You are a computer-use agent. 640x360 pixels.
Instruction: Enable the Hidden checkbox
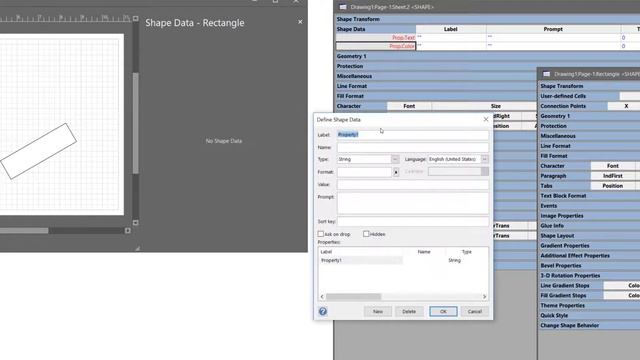click(x=366, y=234)
